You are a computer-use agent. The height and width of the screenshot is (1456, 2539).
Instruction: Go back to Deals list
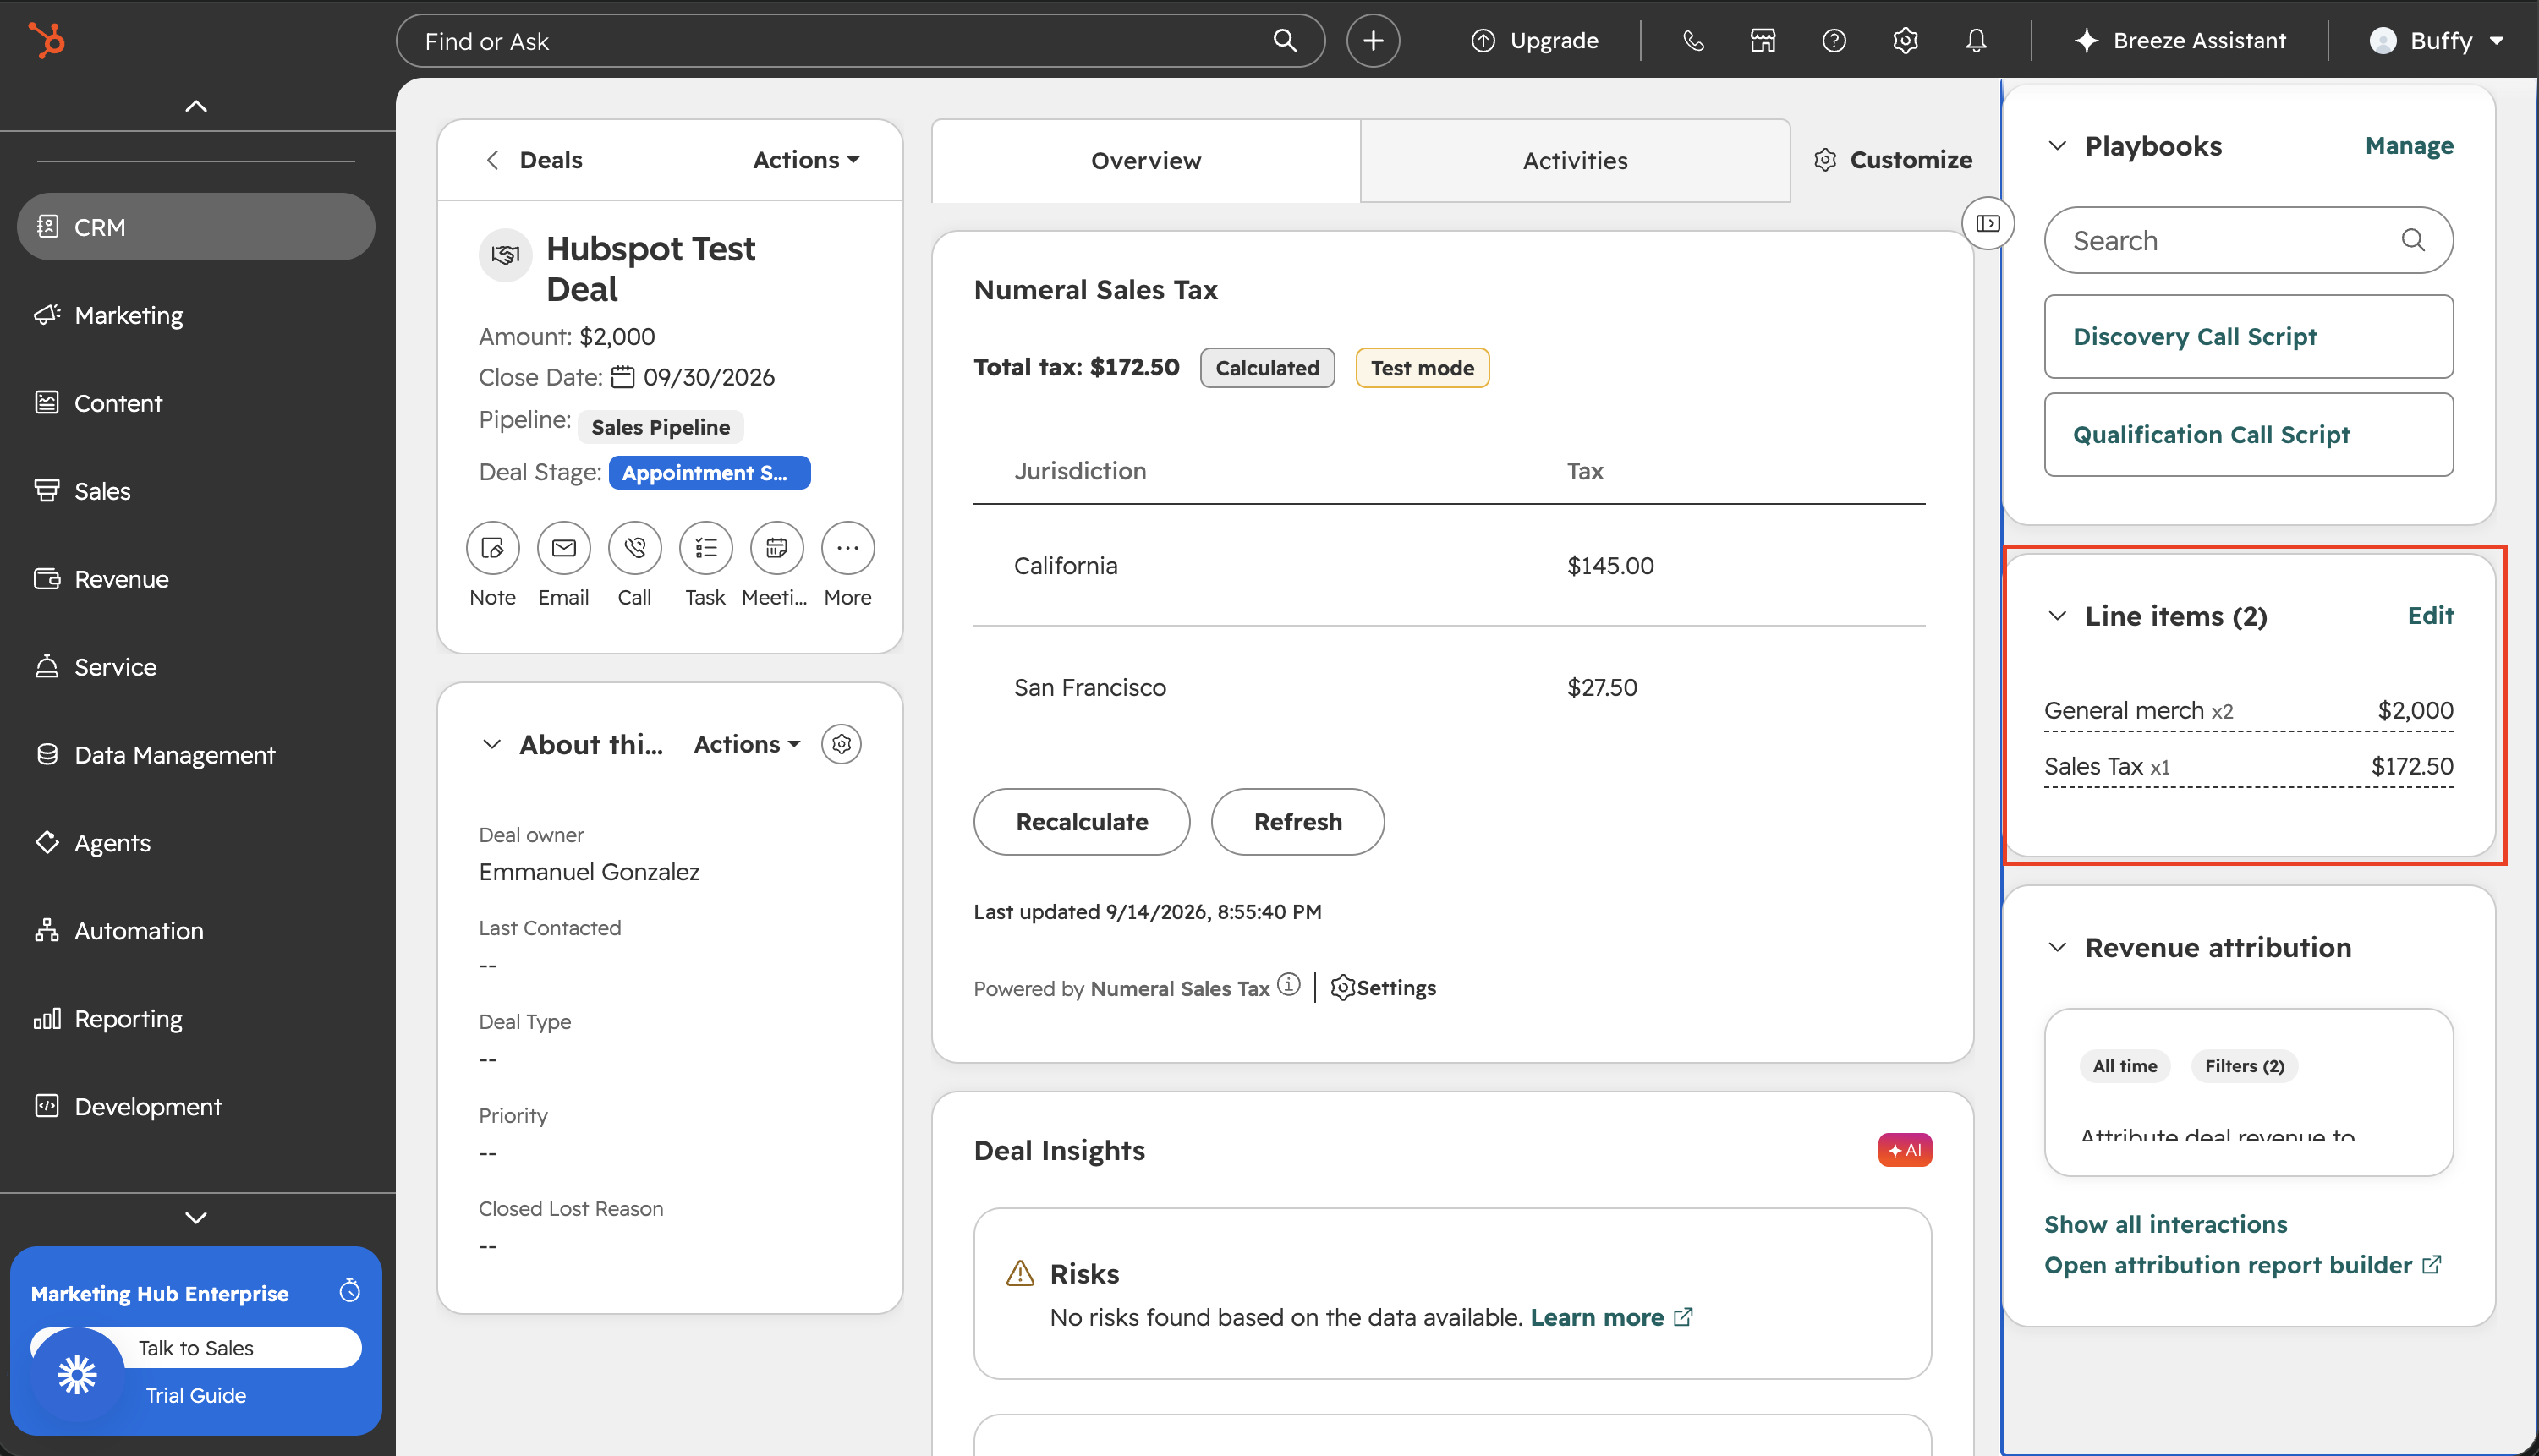coord(534,160)
